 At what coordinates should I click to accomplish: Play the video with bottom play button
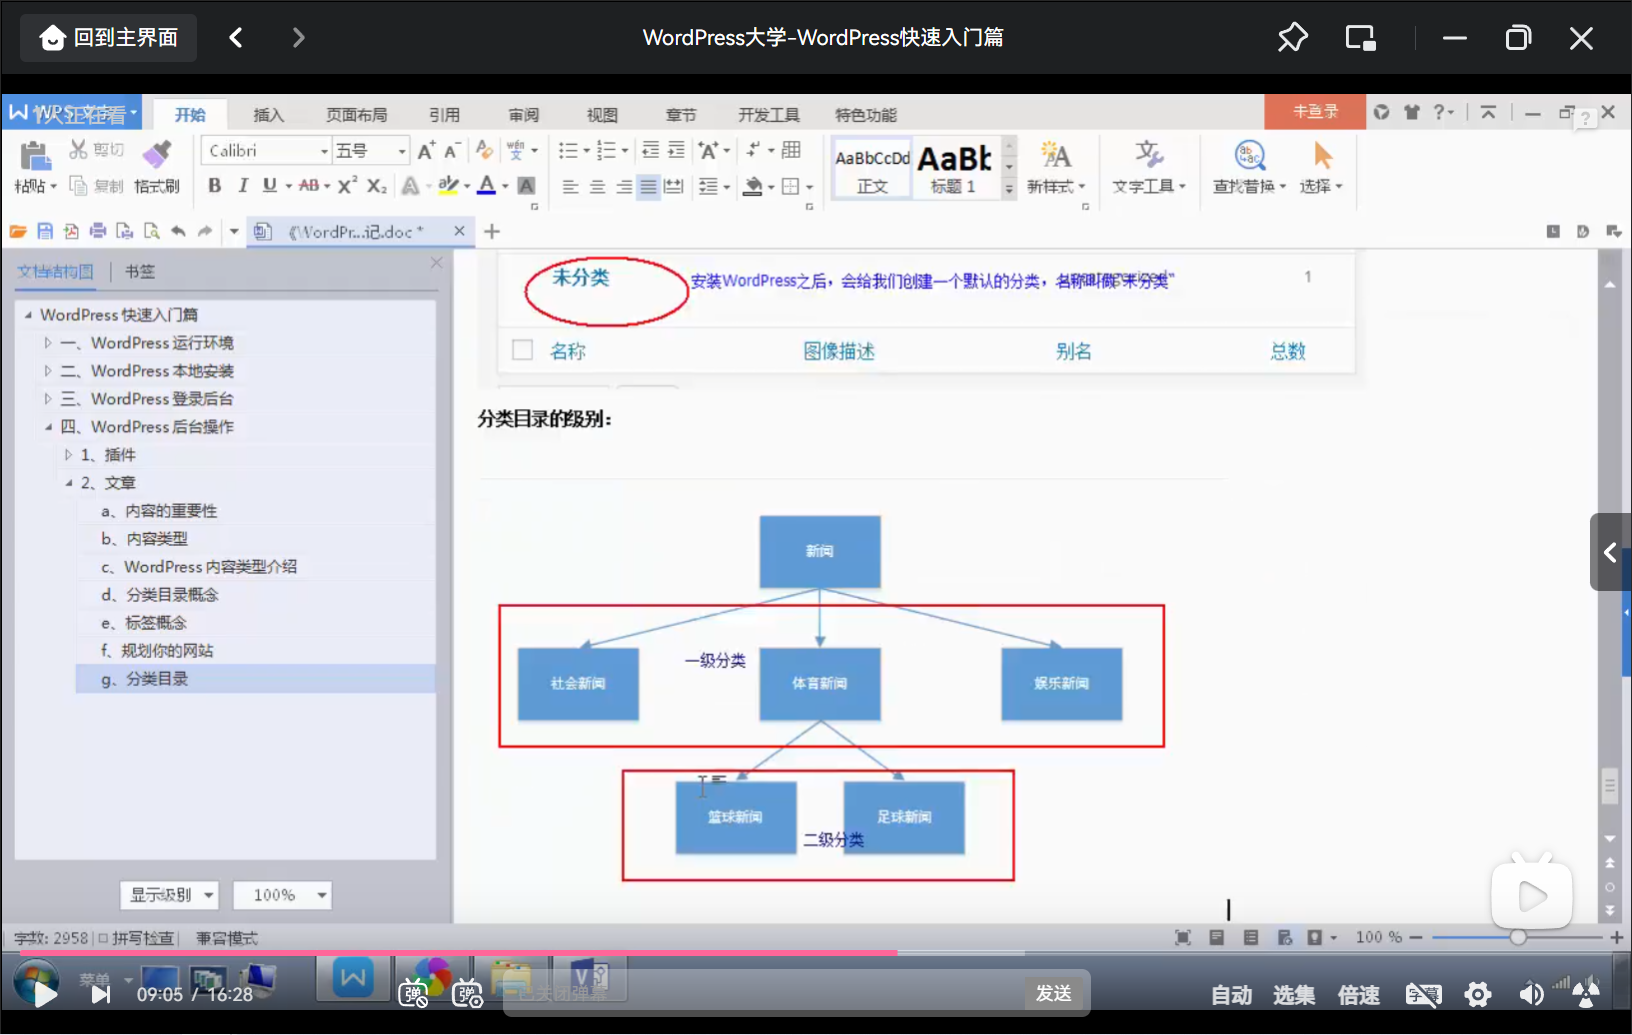coord(45,994)
